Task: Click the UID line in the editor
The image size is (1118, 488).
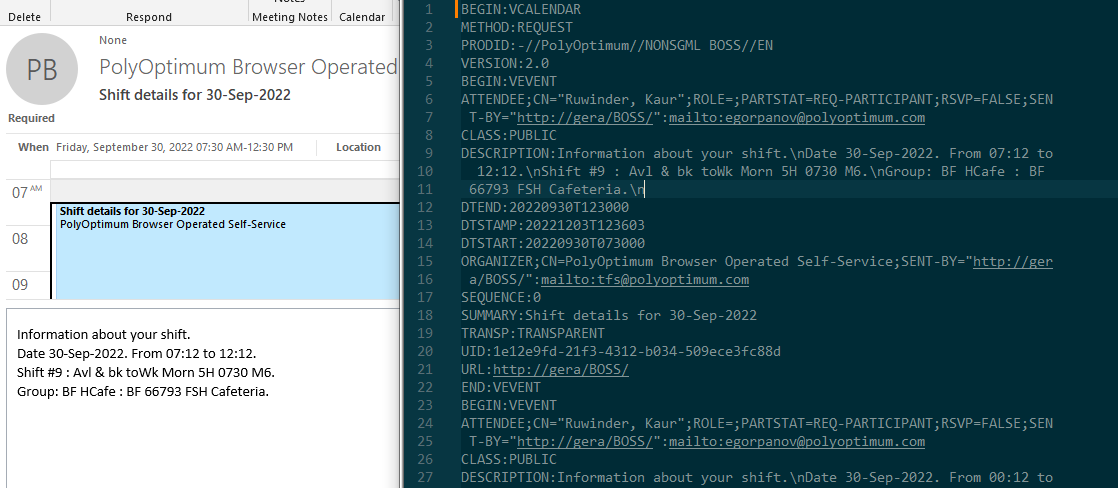Action: point(620,351)
